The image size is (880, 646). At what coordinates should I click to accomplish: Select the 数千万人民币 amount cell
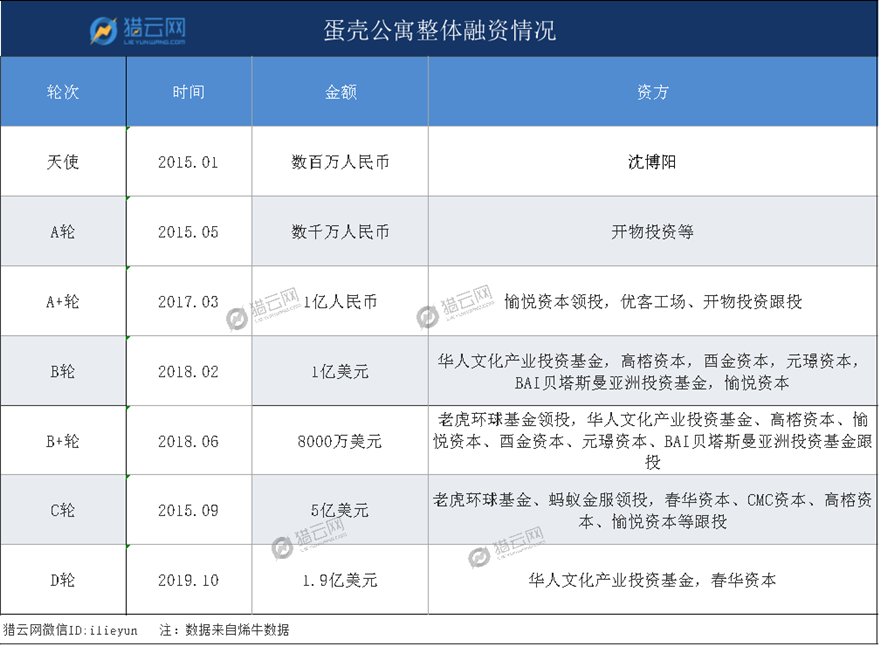pos(340,231)
